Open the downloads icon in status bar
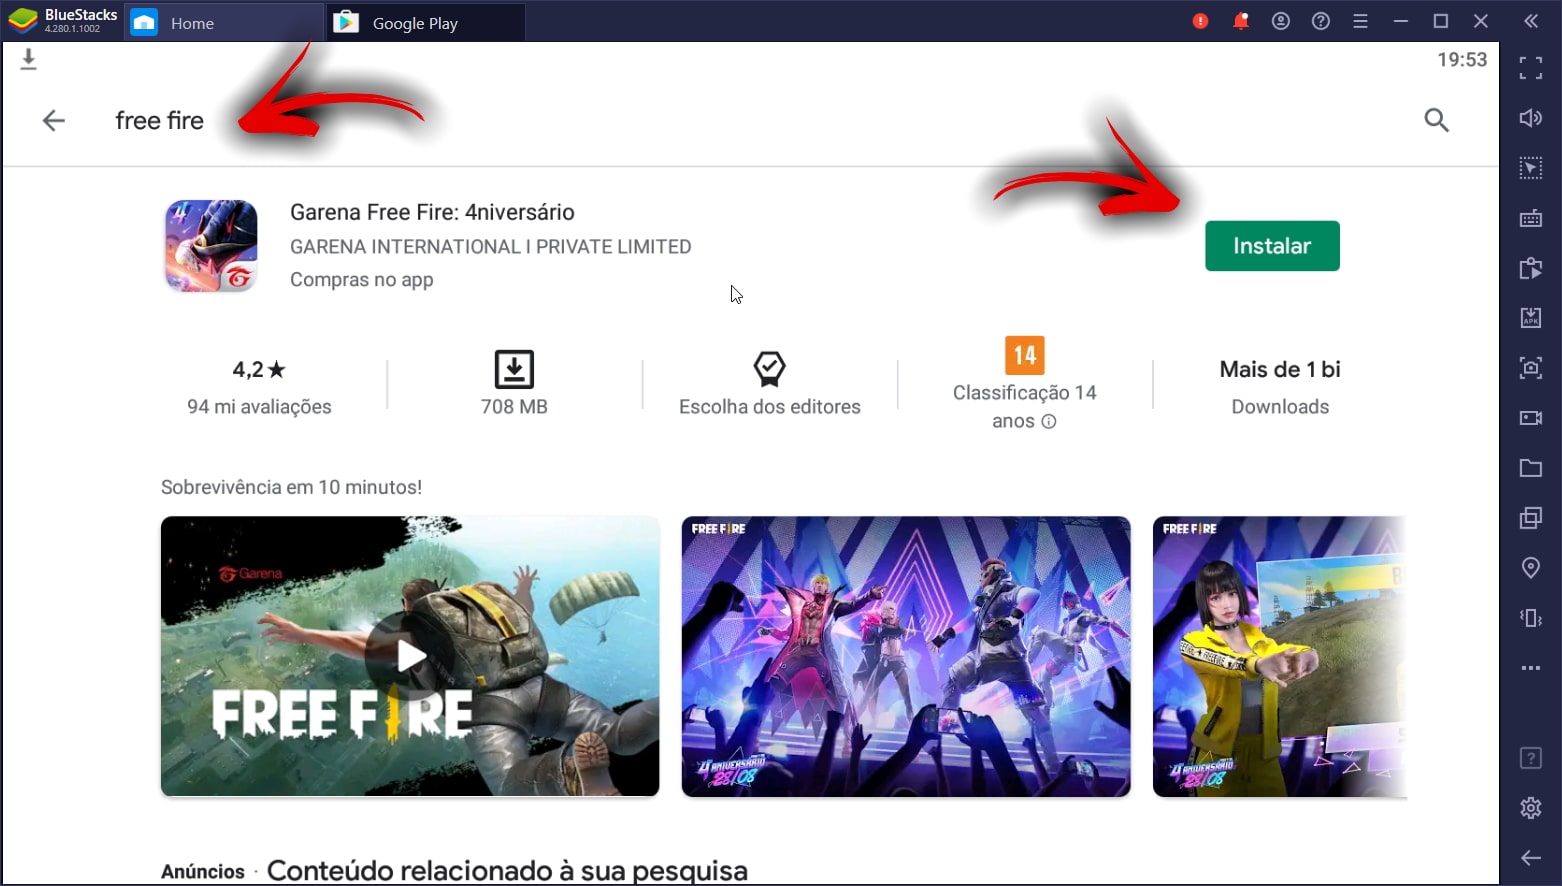The height and width of the screenshot is (886, 1562). click(x=29, y=60)
